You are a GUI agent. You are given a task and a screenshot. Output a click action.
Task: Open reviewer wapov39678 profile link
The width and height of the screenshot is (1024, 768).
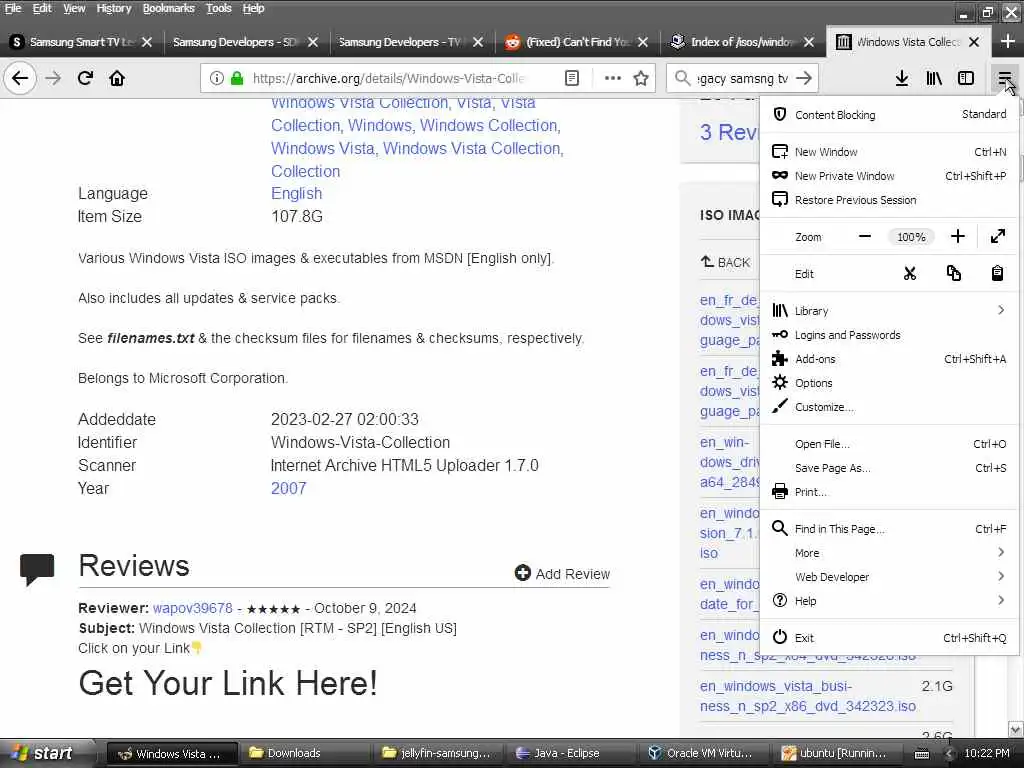pyautogui.click(x=193, y=608)
